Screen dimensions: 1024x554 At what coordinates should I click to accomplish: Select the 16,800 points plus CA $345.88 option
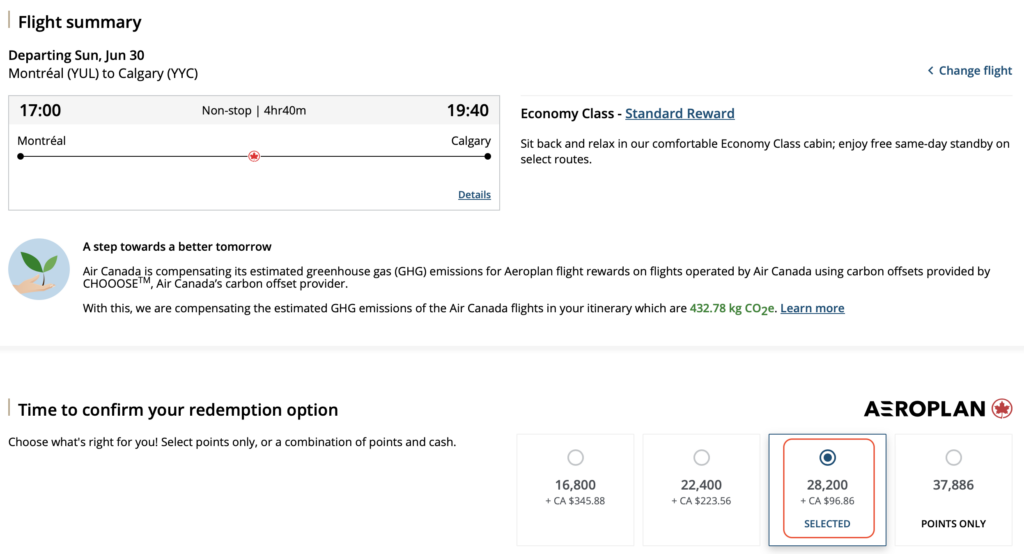point(575,458)
